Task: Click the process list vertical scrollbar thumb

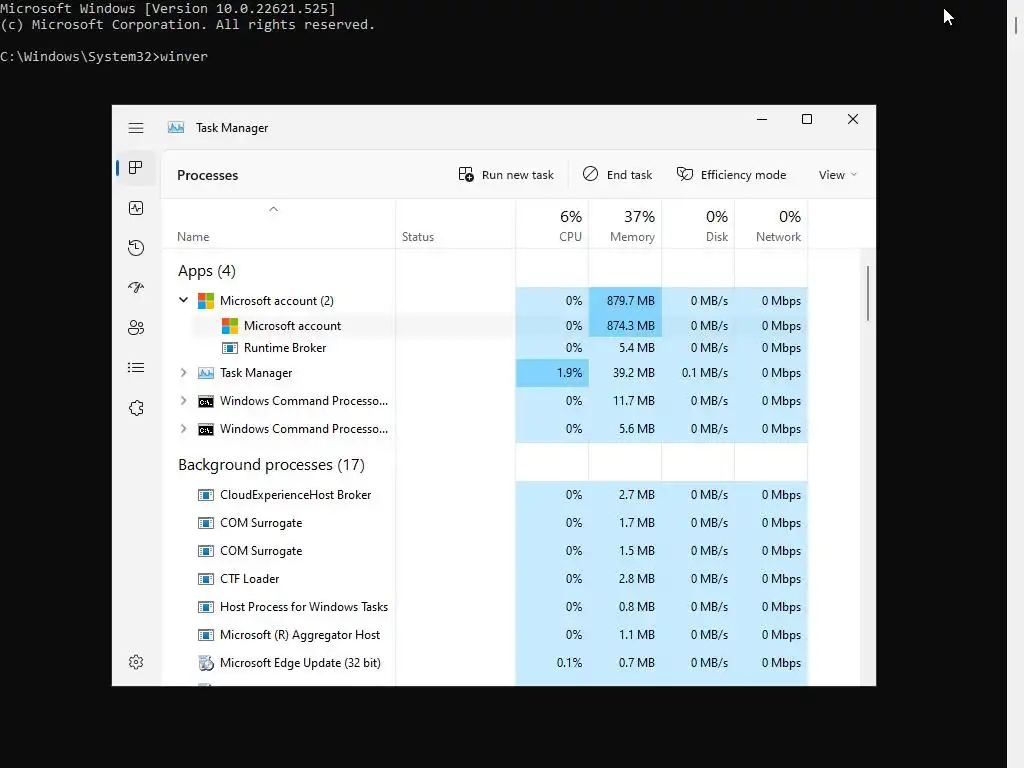Action: (868, 293)
